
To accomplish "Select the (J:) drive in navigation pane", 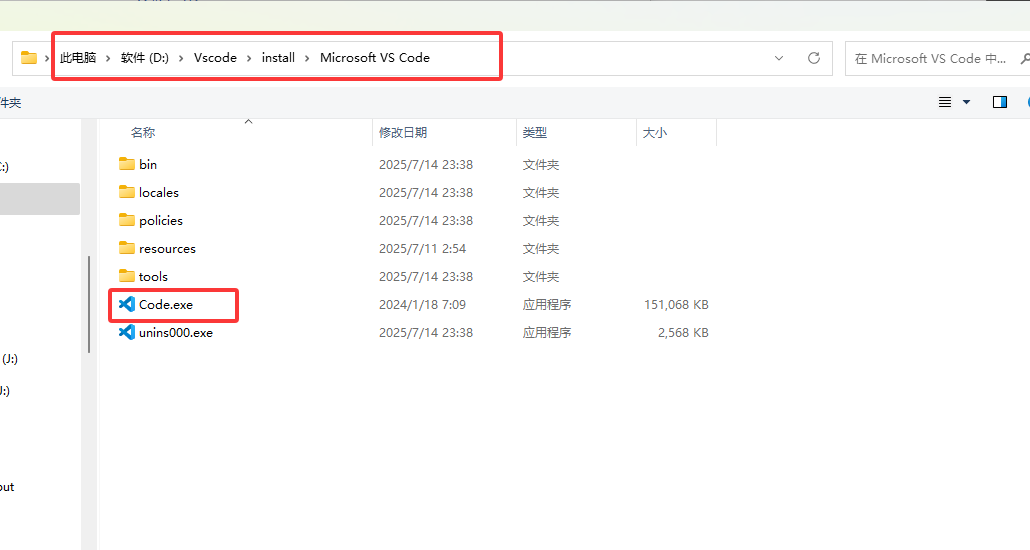I will 9,359.
